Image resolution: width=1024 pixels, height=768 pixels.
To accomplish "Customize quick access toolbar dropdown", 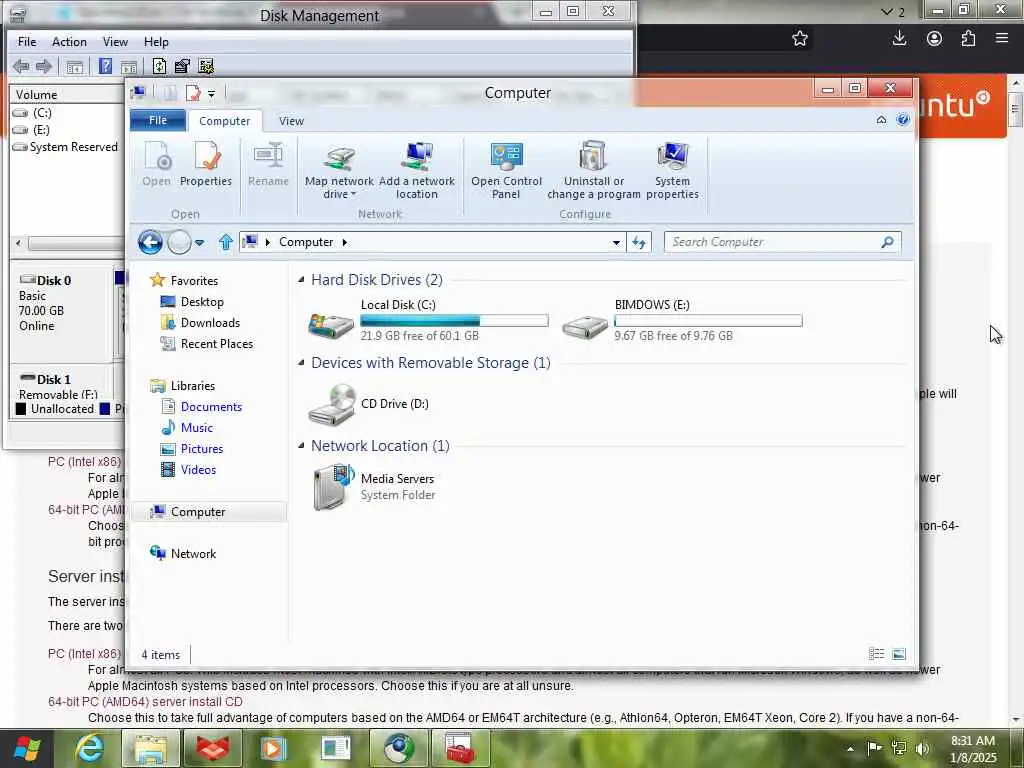I will [x=211, y=94].
